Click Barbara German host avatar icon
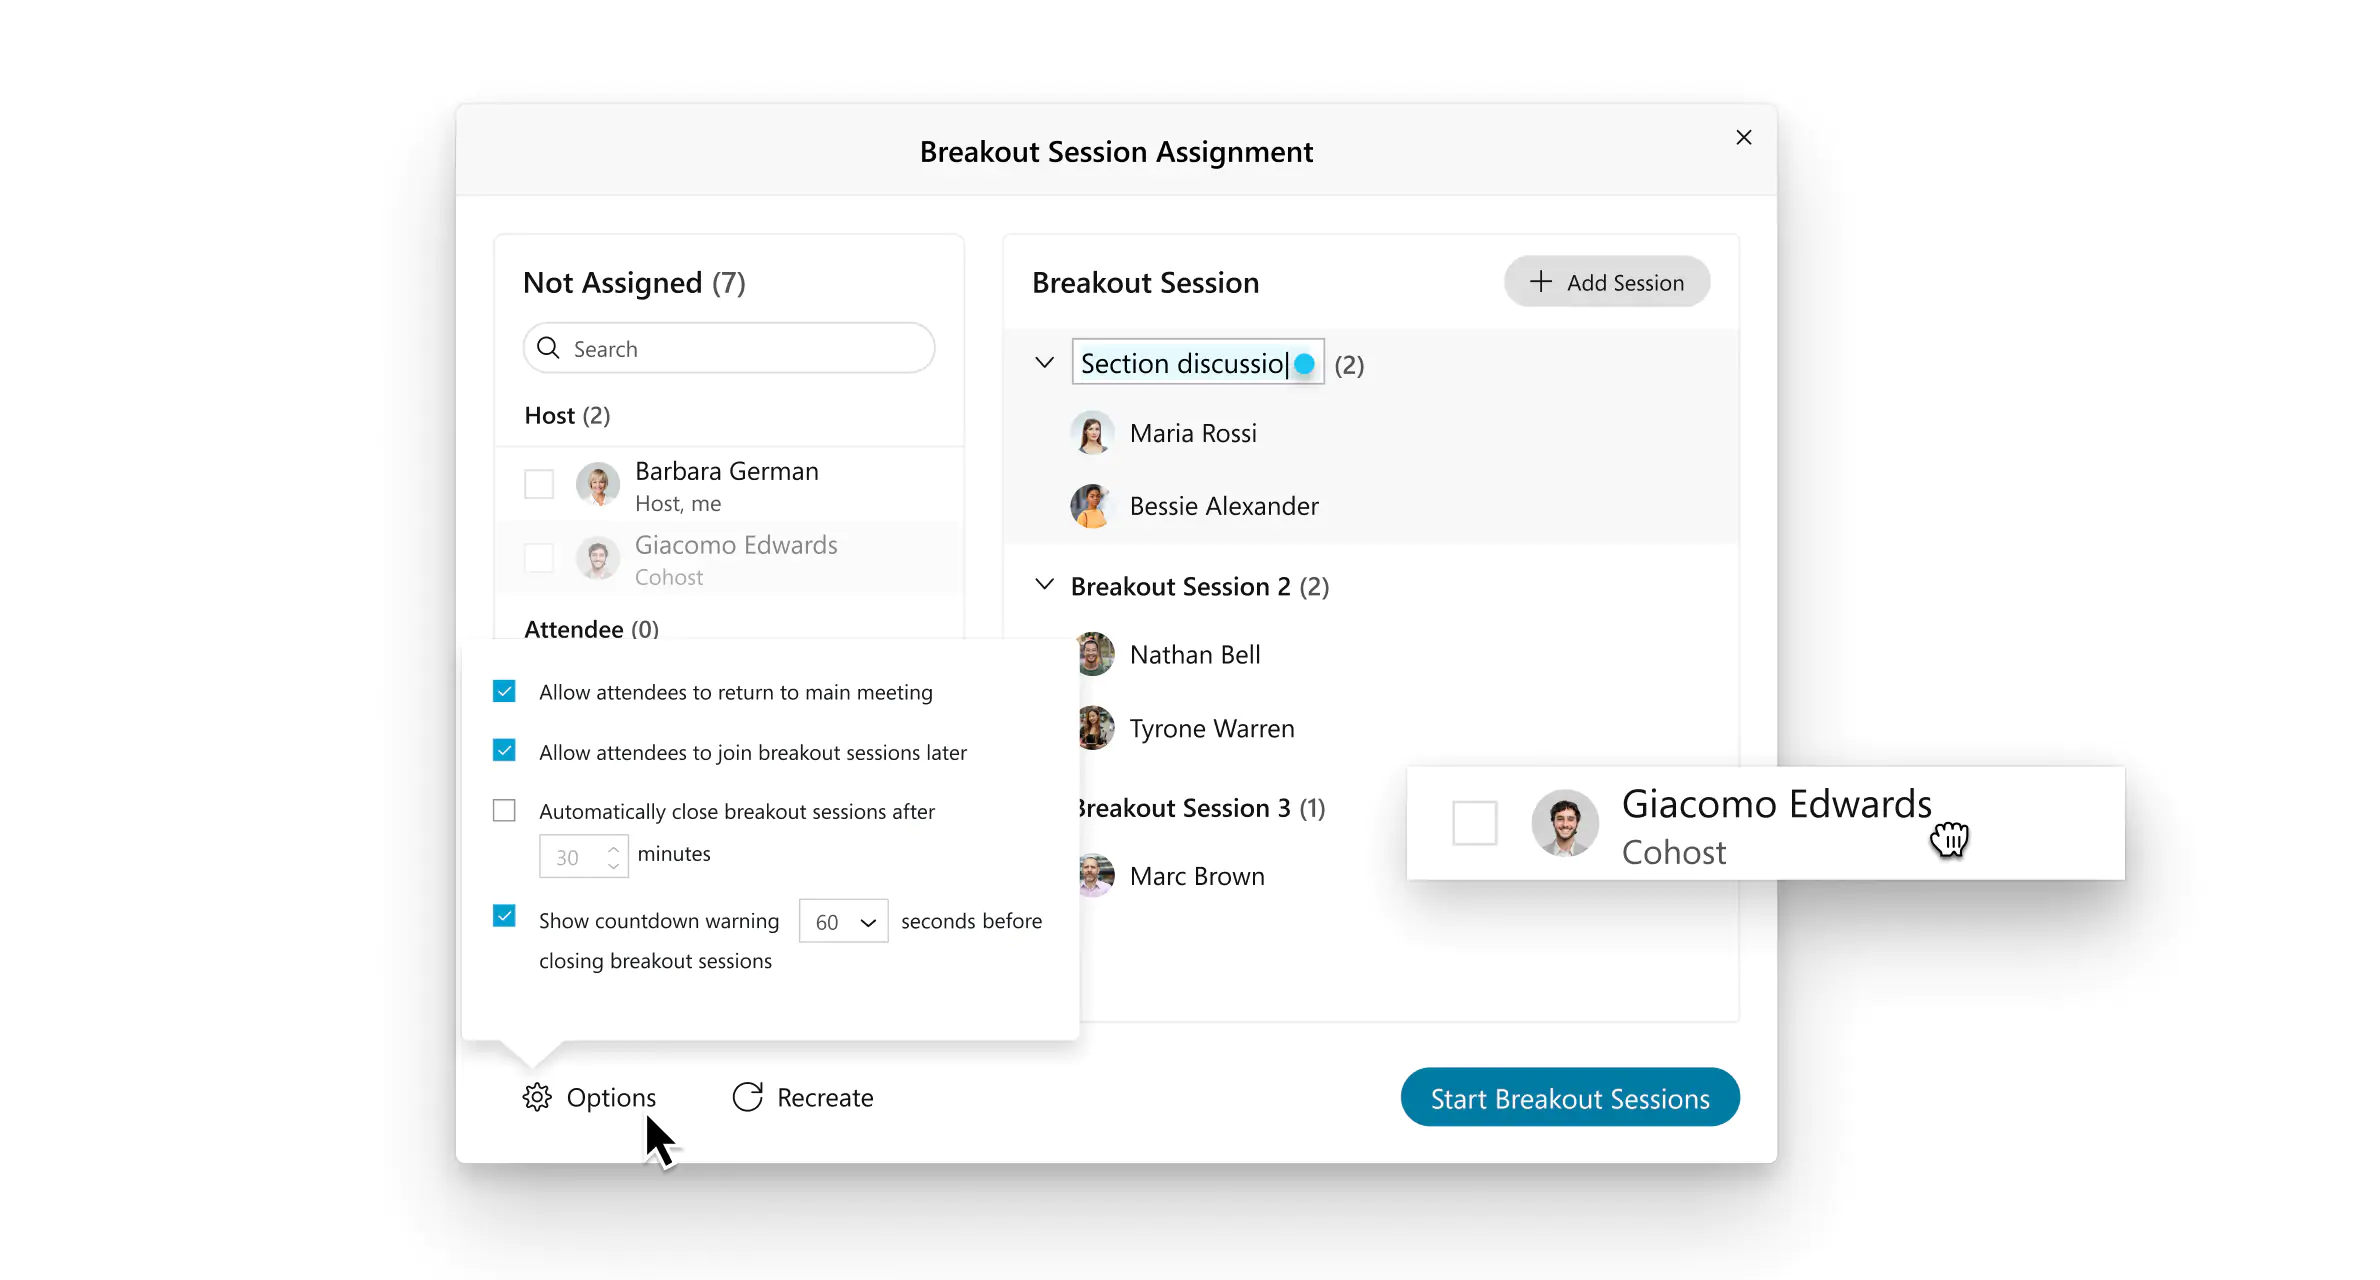The image size is (2380, 1280). 599,484
